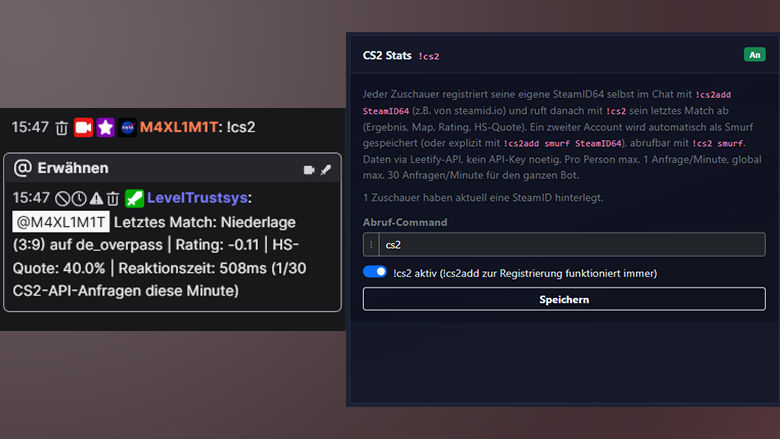Click the highlighted @M4XL1M1T mention

[x=61, y=222]
